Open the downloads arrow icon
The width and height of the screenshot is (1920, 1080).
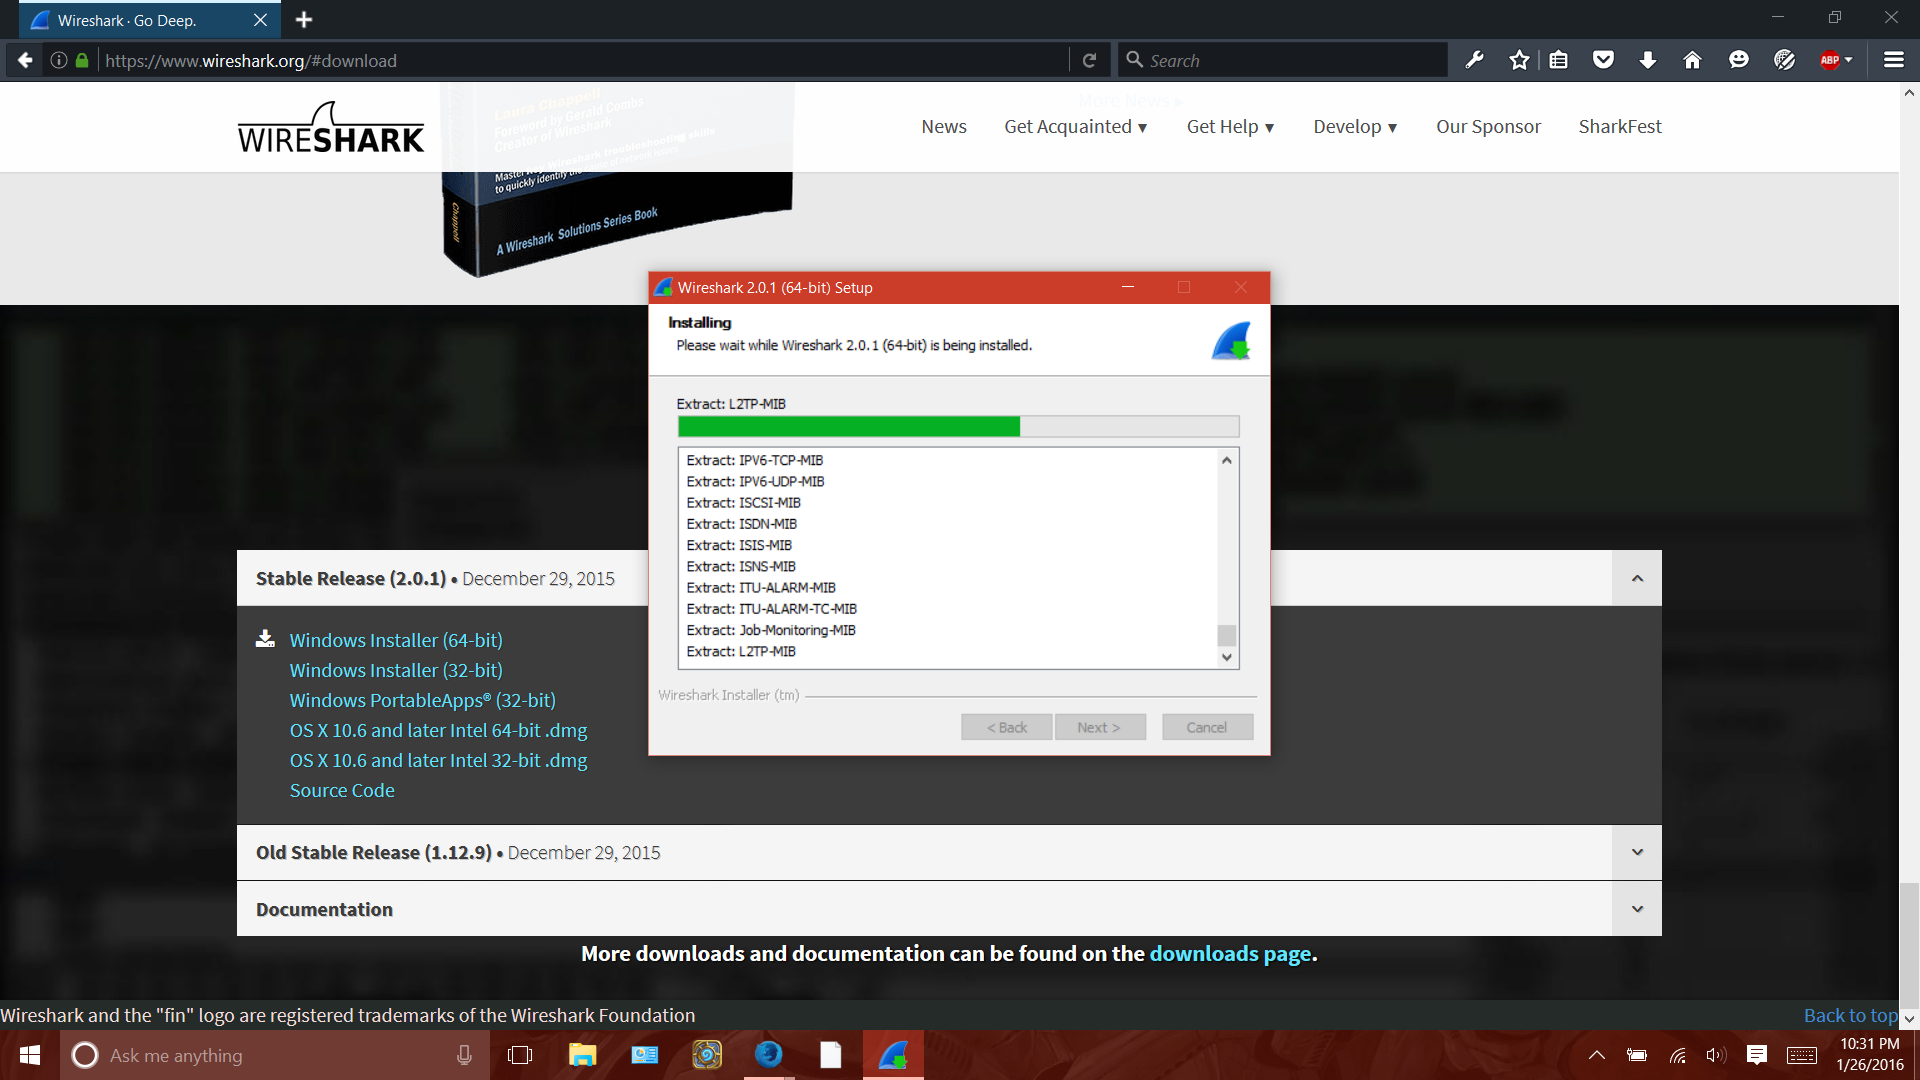click(1648, 60)
